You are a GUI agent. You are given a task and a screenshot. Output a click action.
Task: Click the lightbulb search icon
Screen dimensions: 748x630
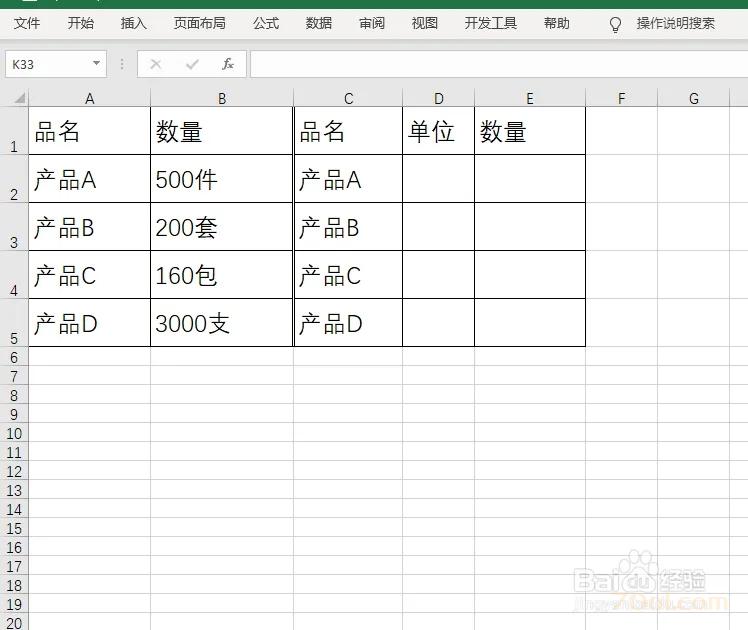click(615, 24)
